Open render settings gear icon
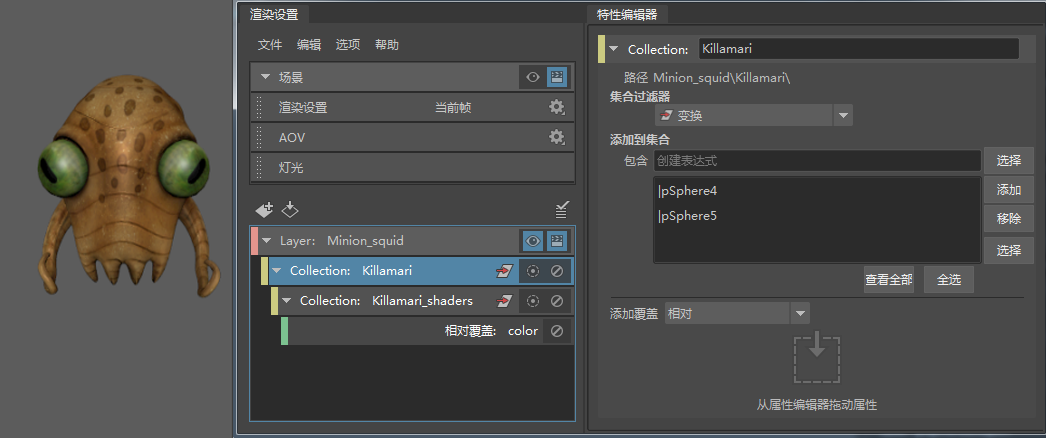1046x438 pixels. 556,107
